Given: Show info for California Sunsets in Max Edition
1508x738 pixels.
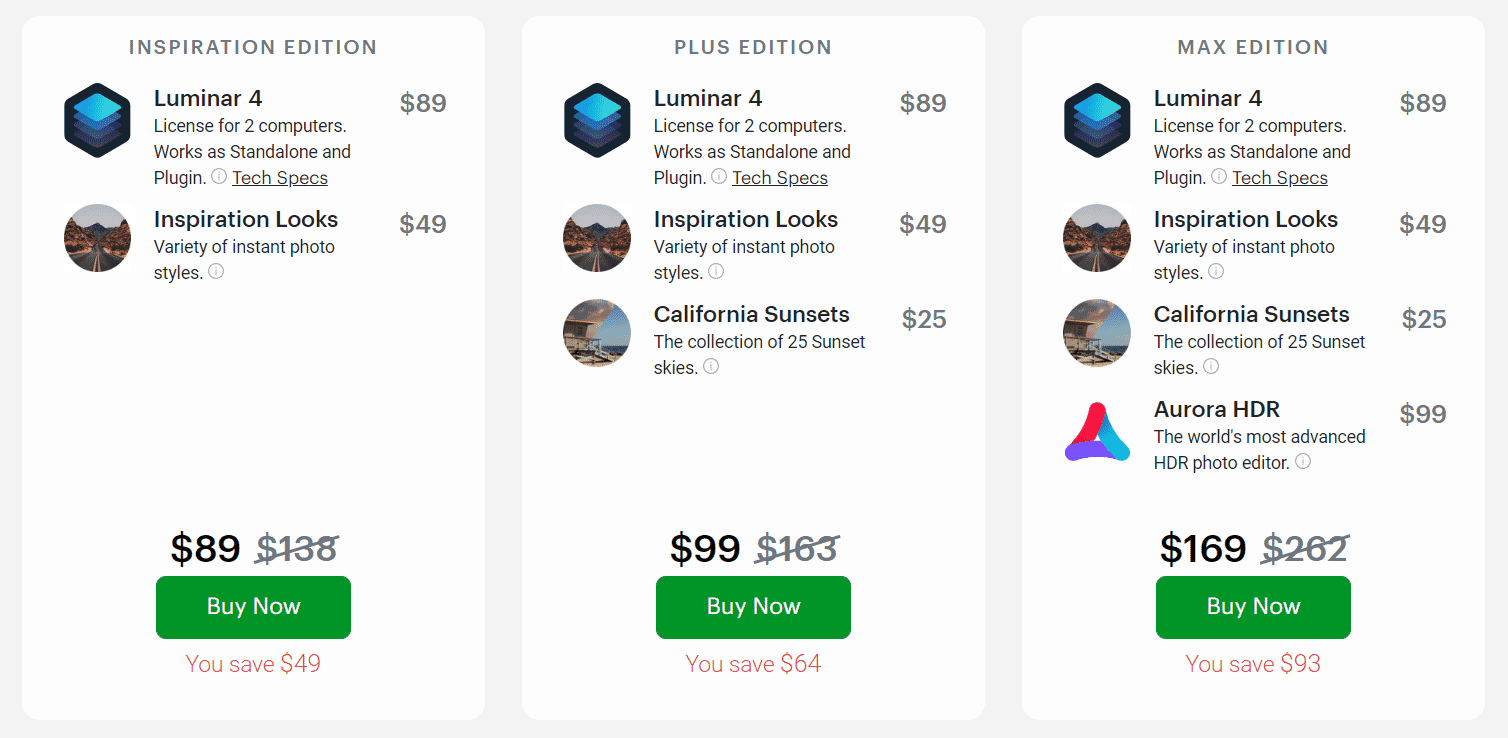Looking at the screenshot, I should click(1211, 366).
